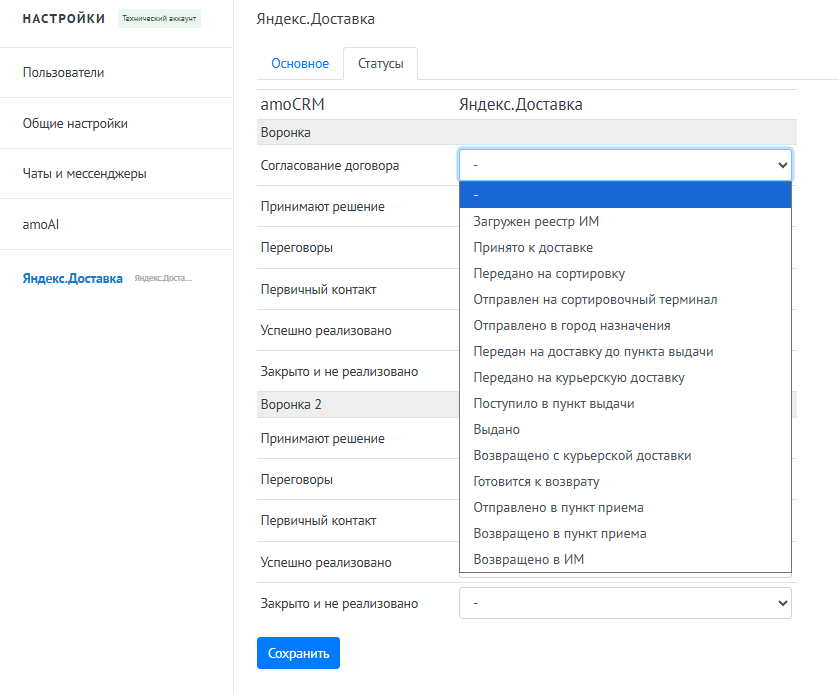Click the НАСТРОЙКИ heading
Viewport: 839px width, 693px height.
pos(64,19)
